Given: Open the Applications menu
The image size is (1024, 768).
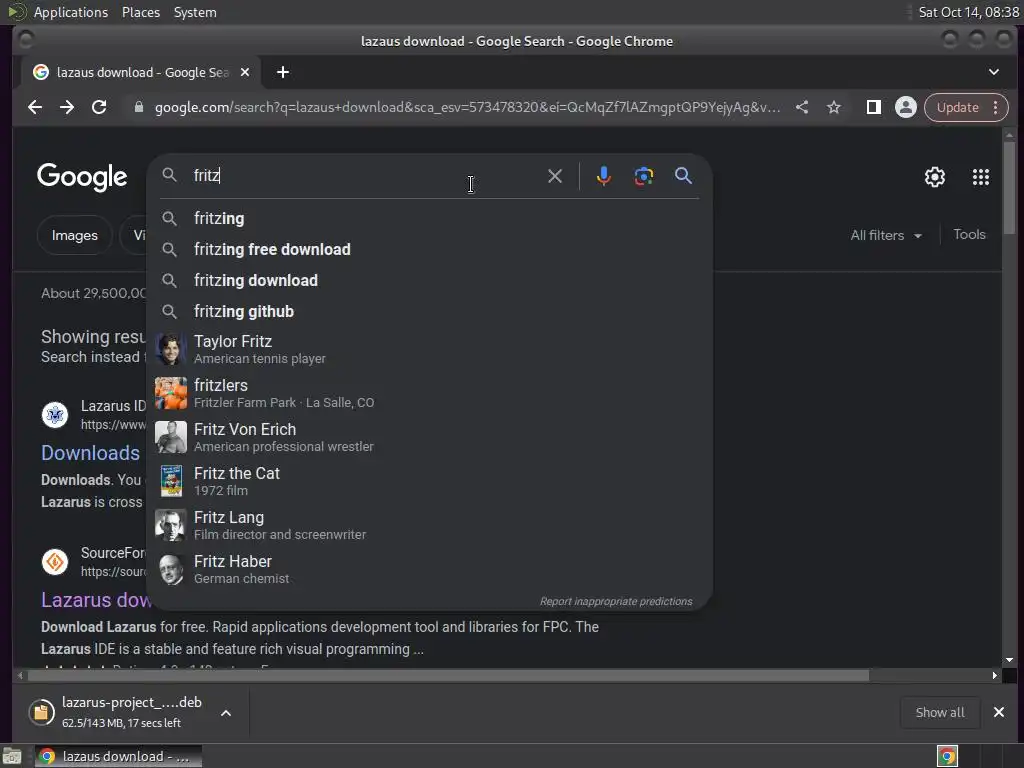Looking at the screenshot, I should pos(71,12).
